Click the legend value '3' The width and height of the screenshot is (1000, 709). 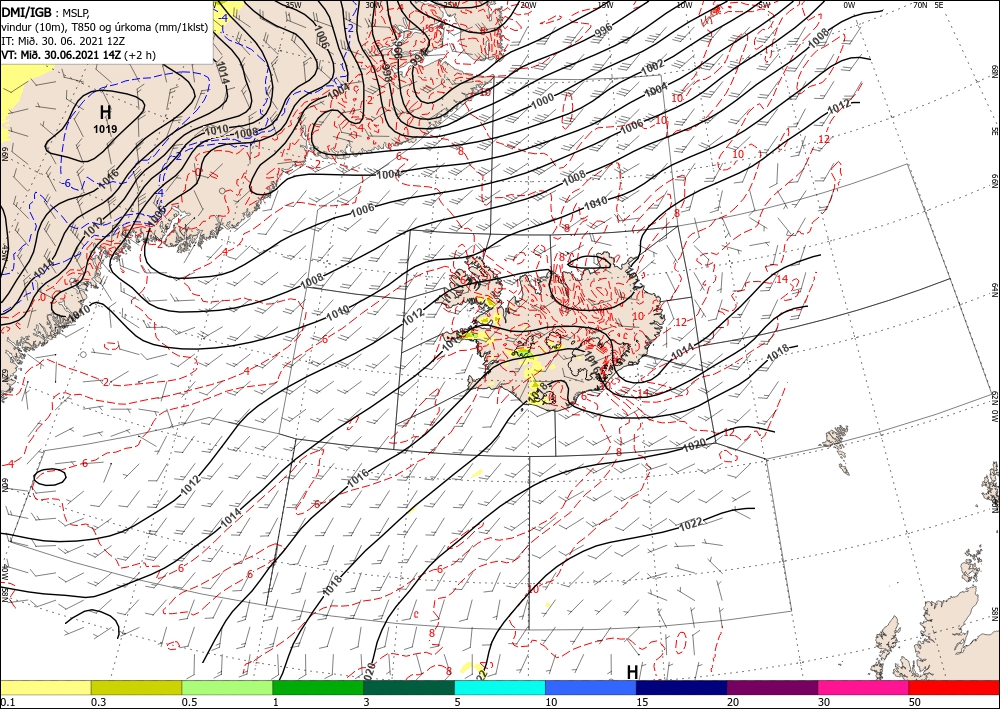367,702
